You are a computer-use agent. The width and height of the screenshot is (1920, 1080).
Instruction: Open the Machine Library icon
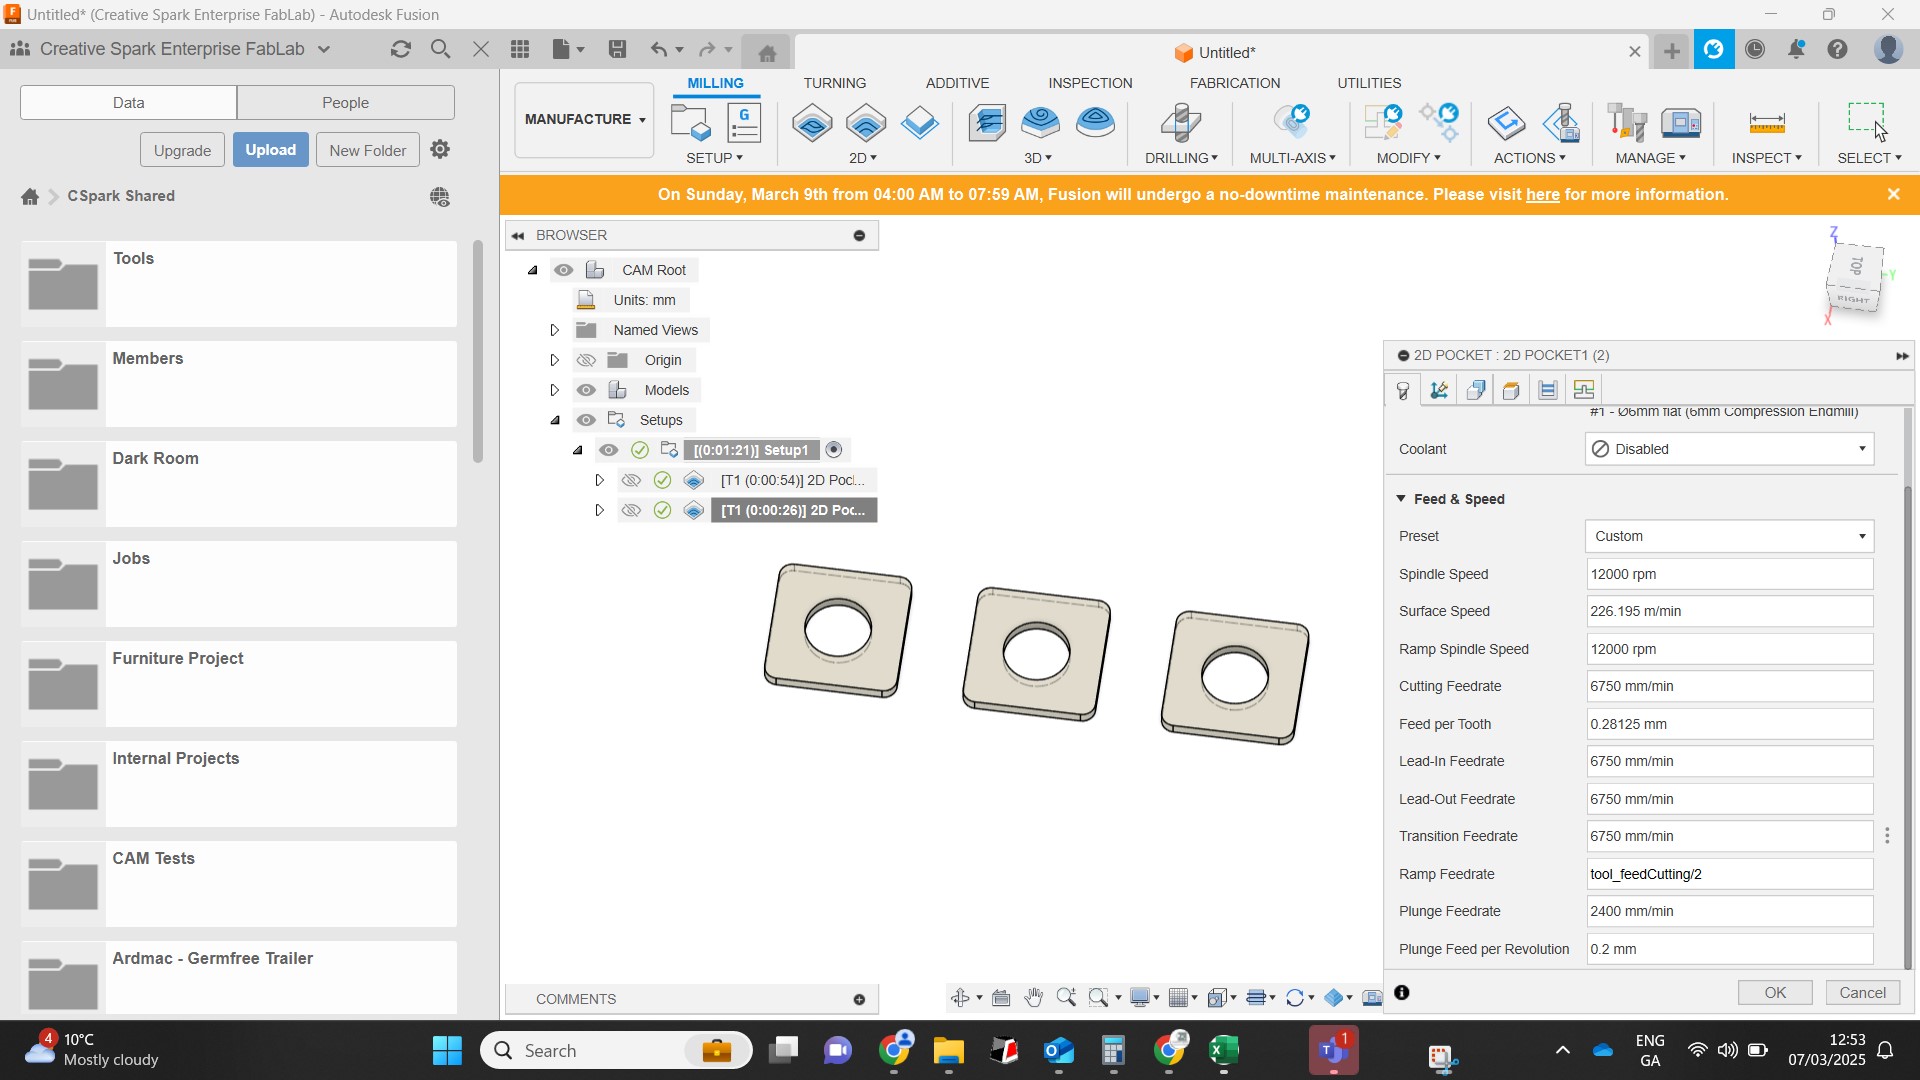pos(1681,122)
